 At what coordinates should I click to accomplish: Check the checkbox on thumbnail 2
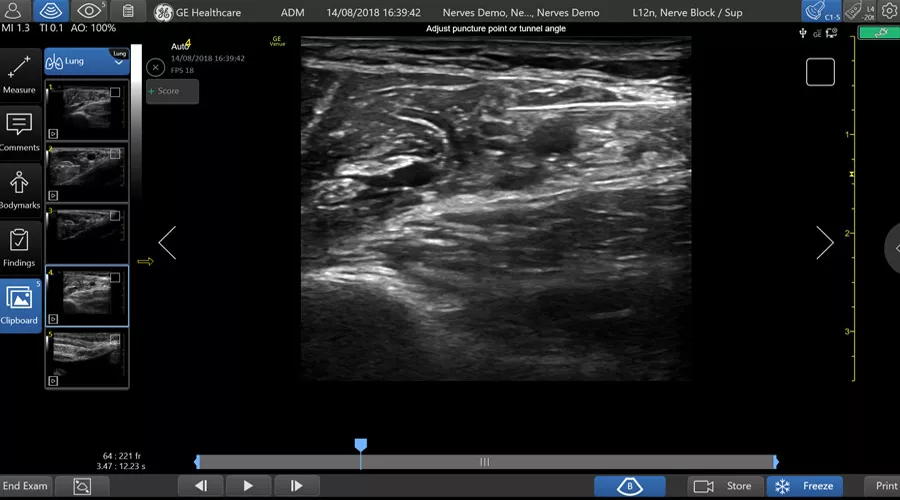115,154
